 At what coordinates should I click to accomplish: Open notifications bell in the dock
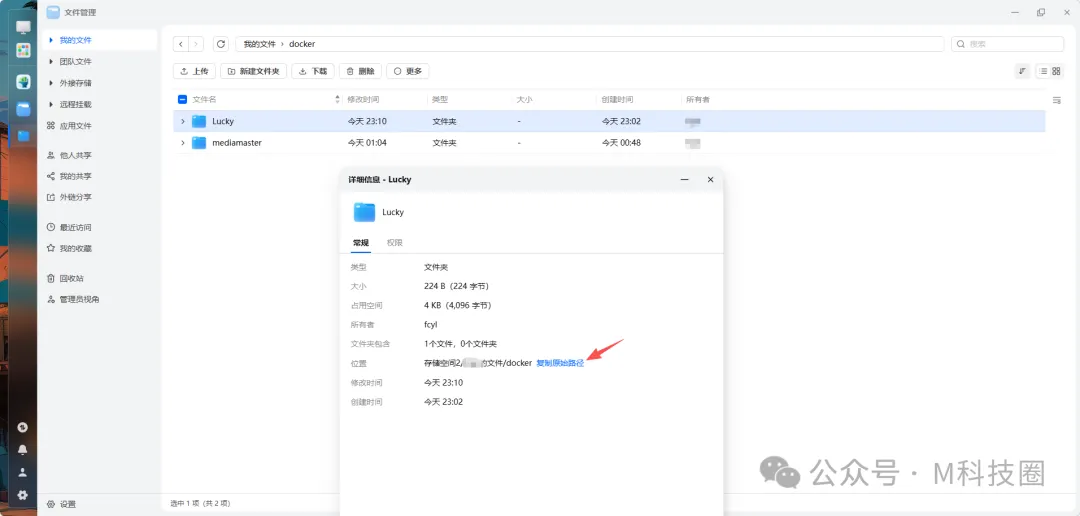click(23, 450)
